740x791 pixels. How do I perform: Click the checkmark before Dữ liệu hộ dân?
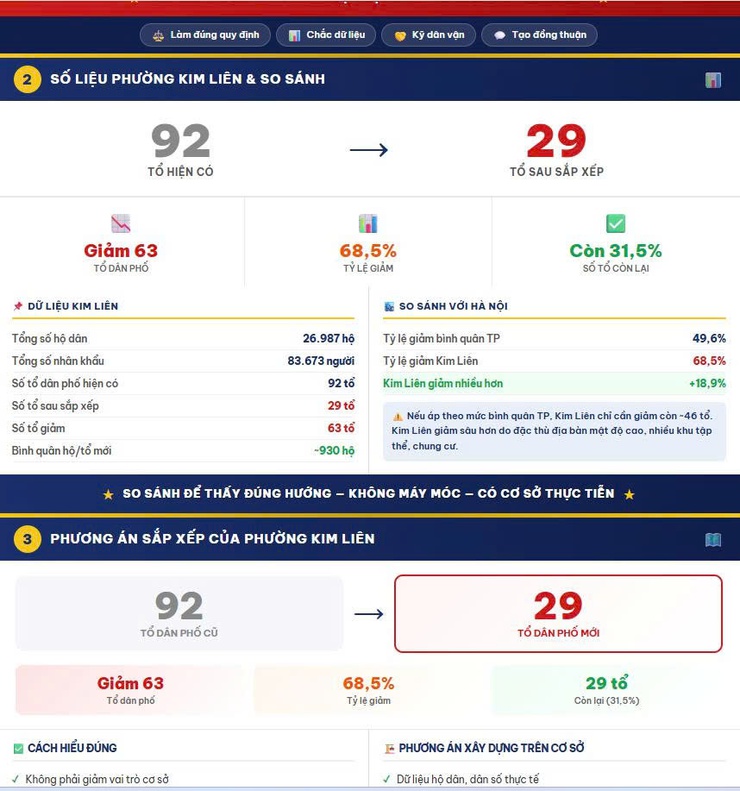click(386, 779)
